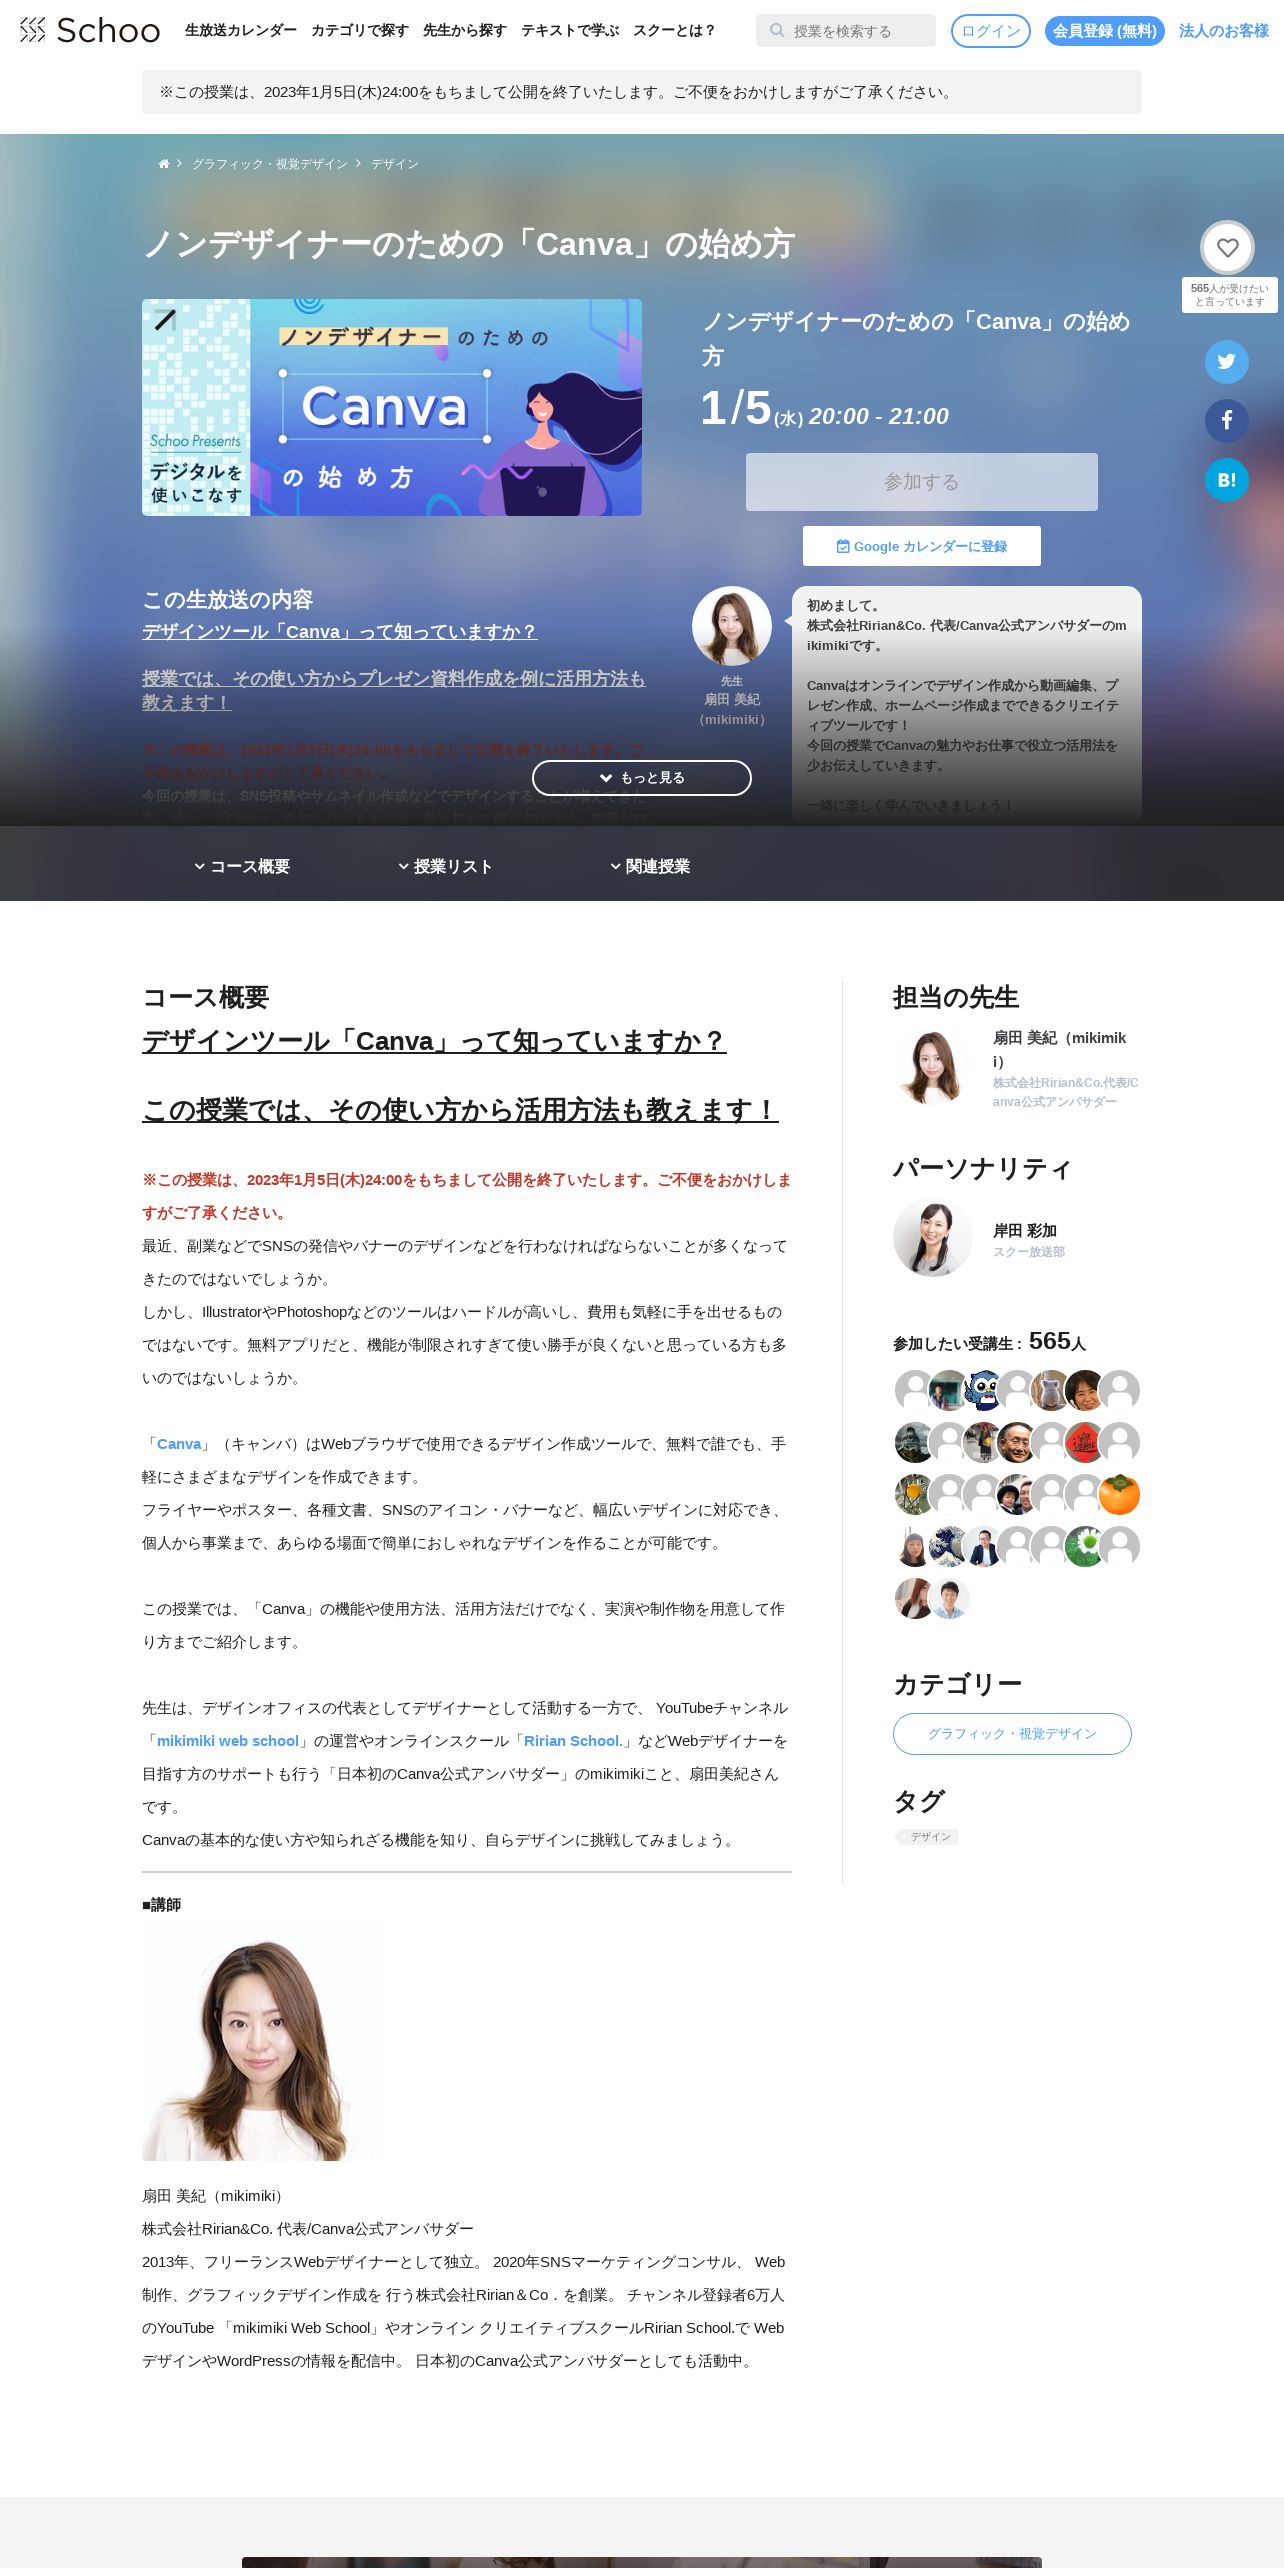
Task: Open the 生放送カレンダー menu
Action: point(241,31)
